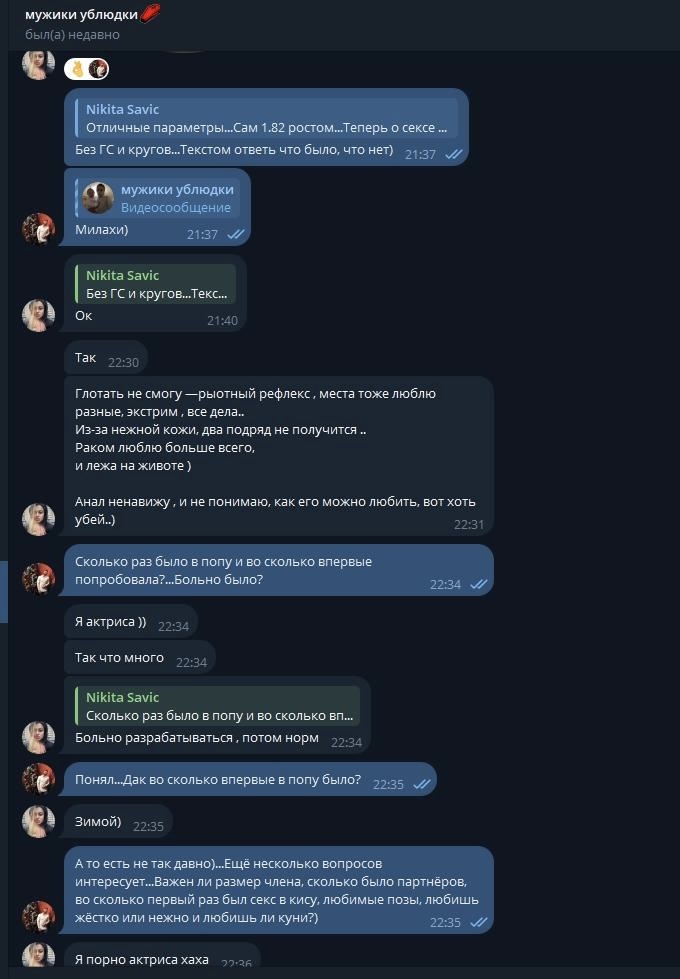Select the "Так" message bubble

point(106,359)
